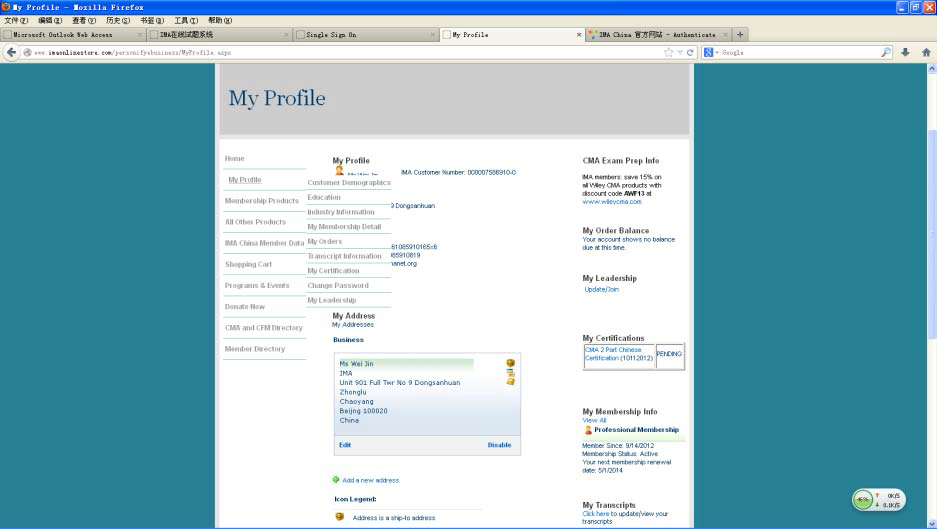Click Edit on the Business address
The image size is (937, 529).
(x=345, y=445)
